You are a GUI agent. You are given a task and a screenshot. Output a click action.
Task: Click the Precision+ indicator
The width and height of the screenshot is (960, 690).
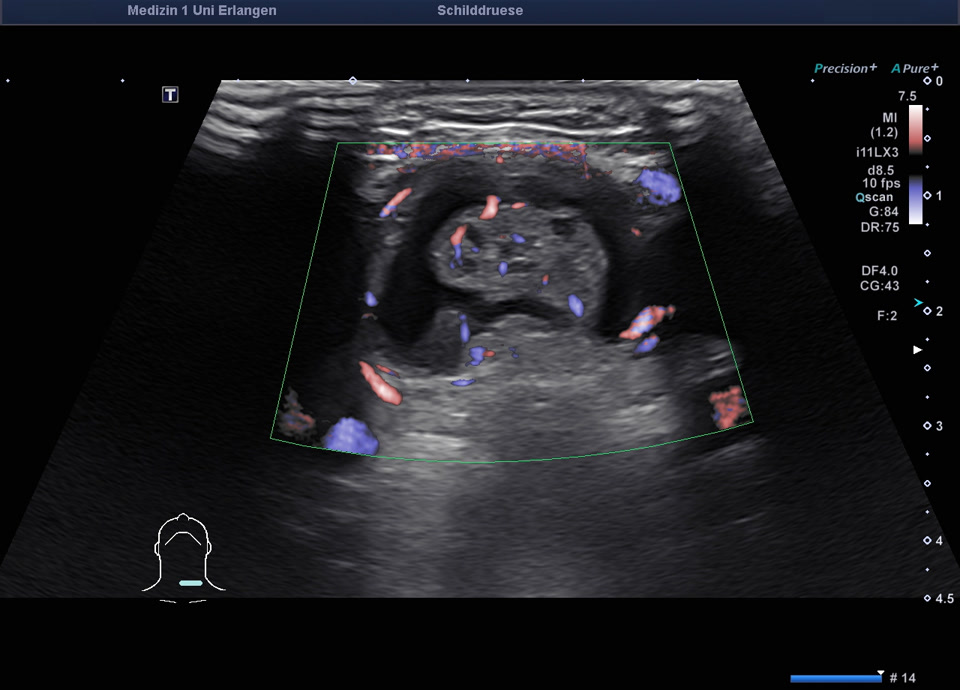click(845, 68)
